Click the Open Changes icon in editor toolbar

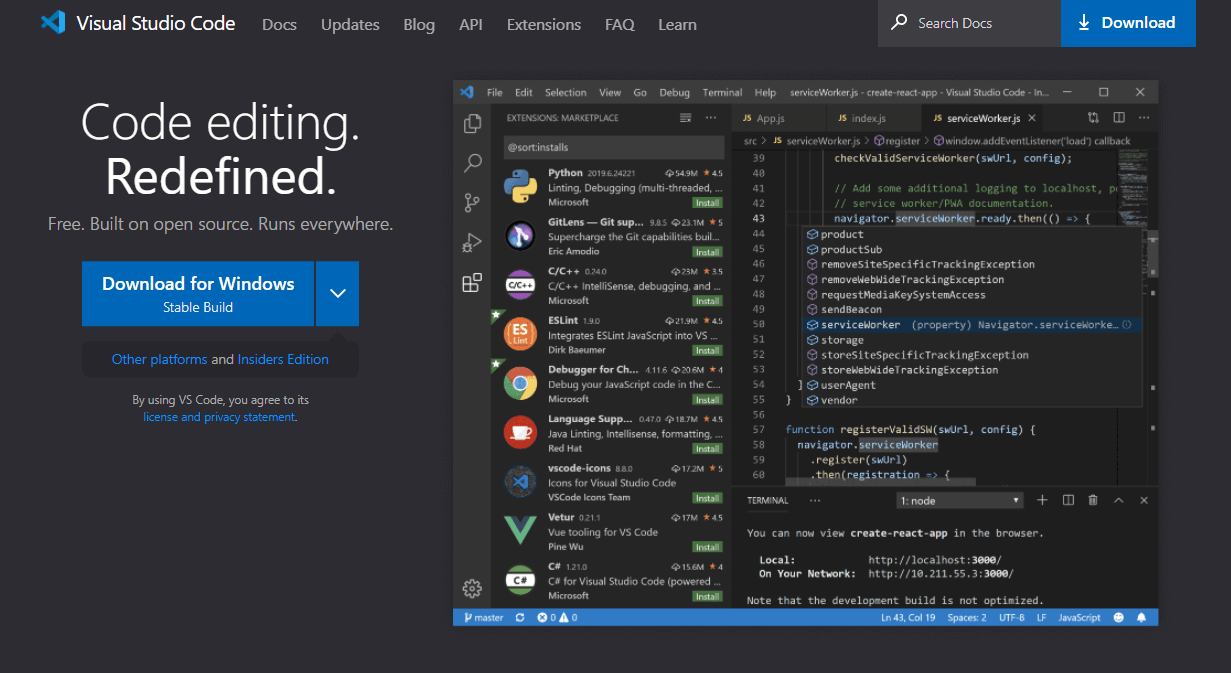pos(1093,118)
